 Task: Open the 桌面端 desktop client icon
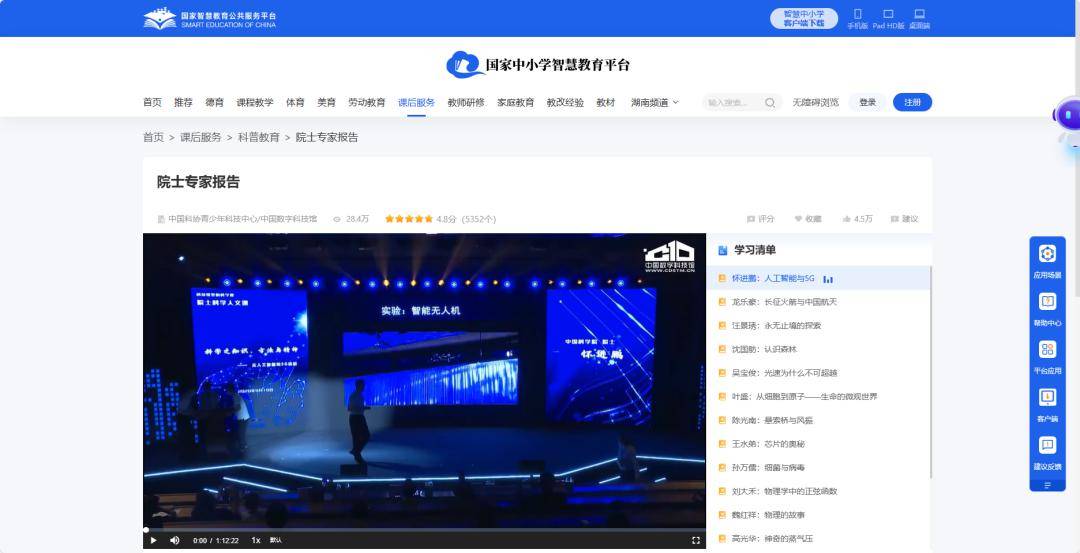(x=920, y=19)
